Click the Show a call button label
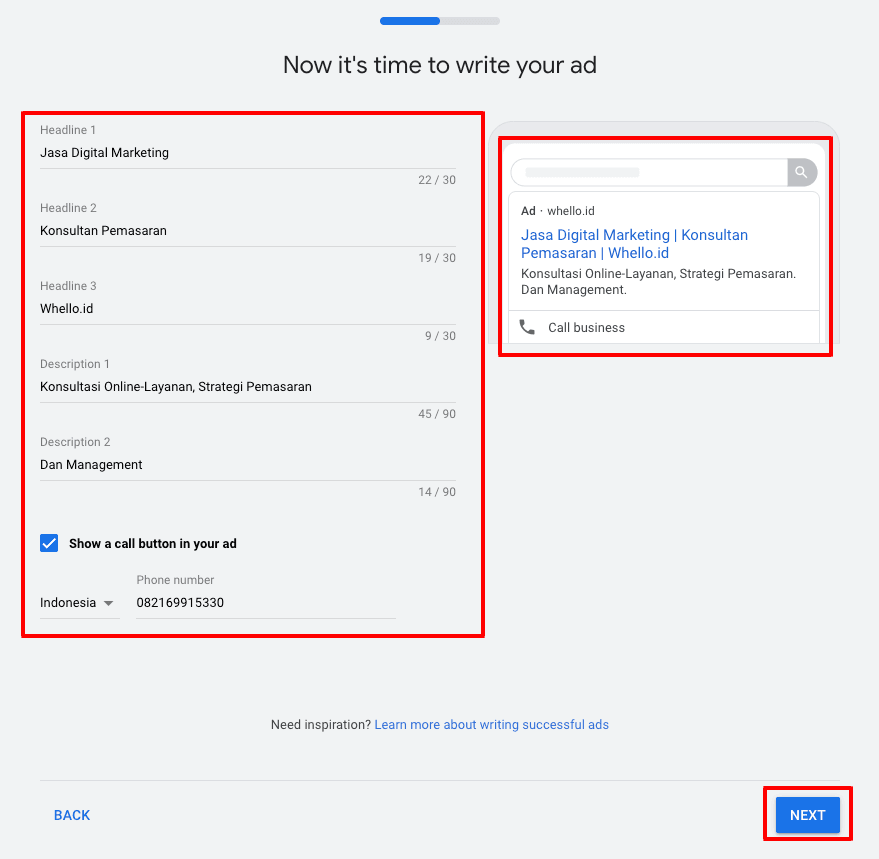Viewport: 879px width, 859px height. coord(152,544)
